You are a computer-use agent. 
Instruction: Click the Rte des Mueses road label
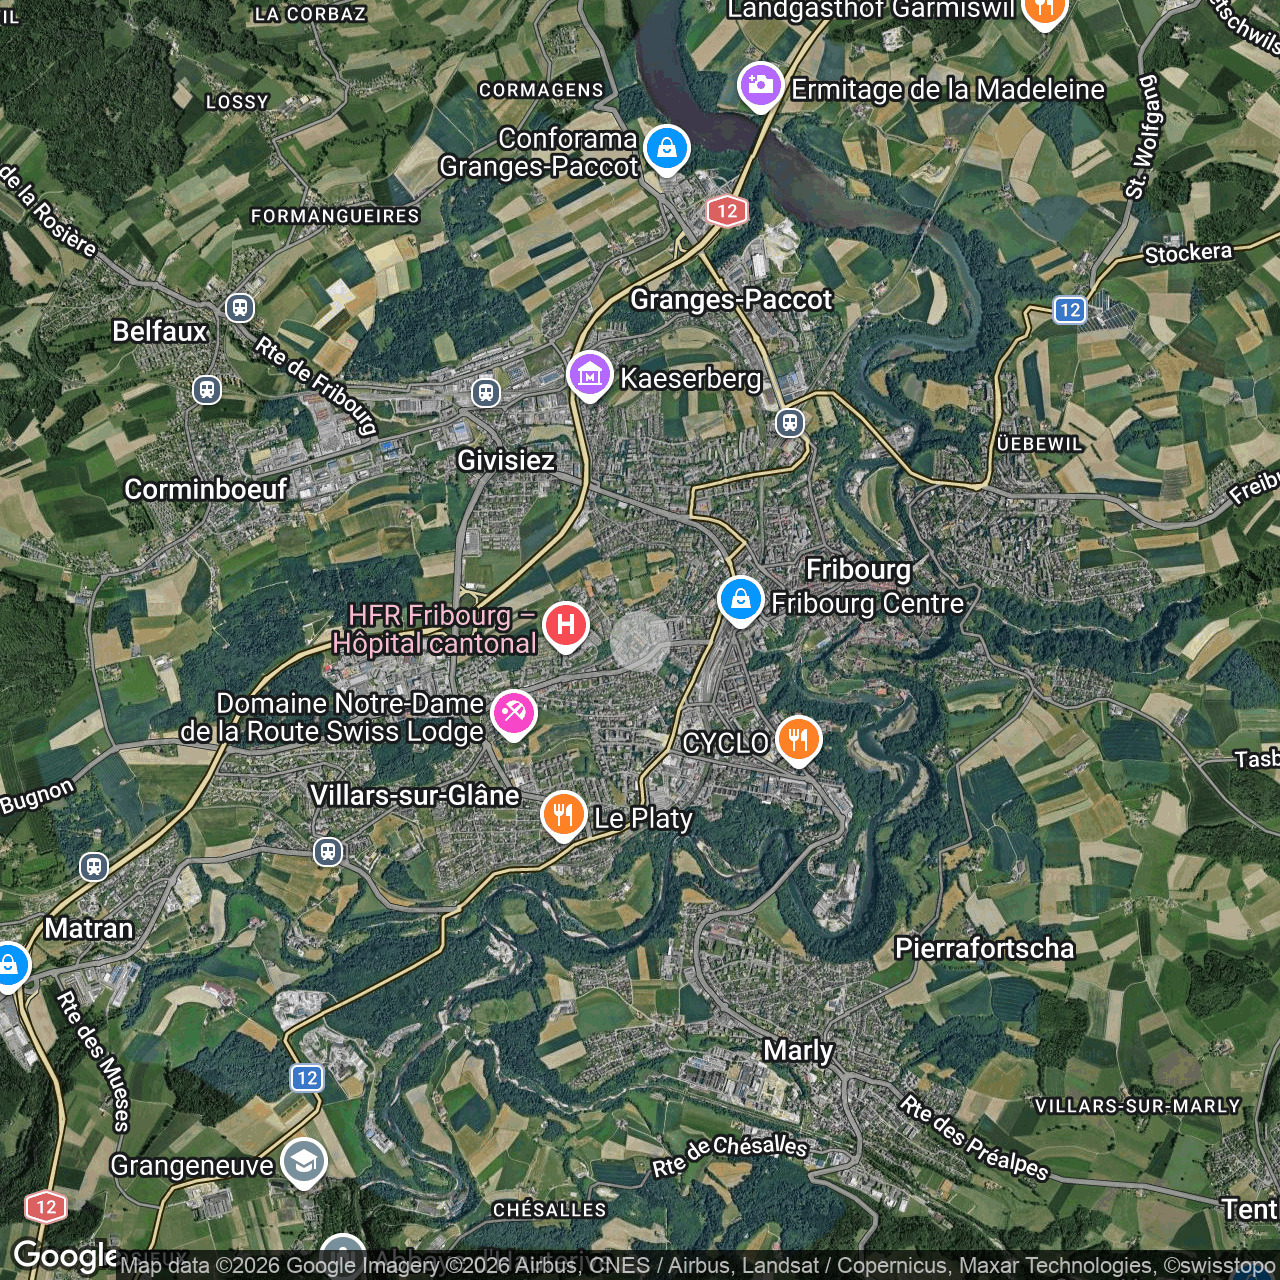pyautogui.click(x=93, y=1062)
